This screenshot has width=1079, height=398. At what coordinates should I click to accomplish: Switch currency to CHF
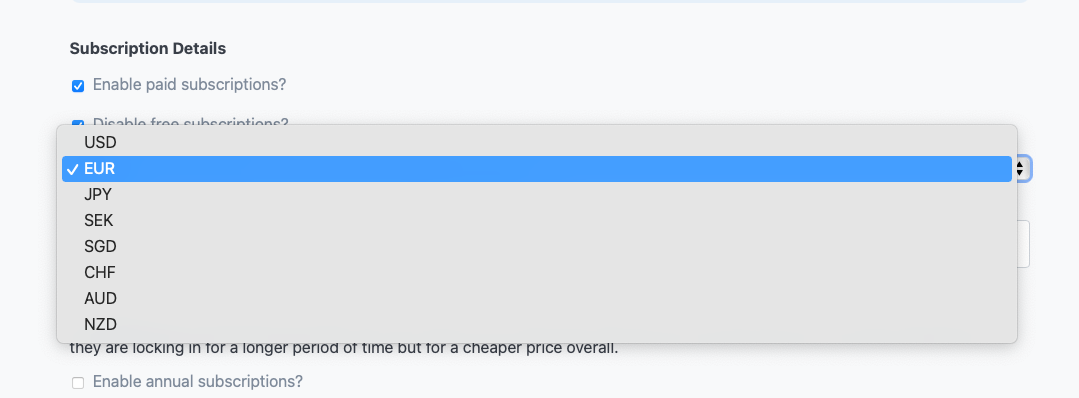pyautogui.click(x=537, y=273)
